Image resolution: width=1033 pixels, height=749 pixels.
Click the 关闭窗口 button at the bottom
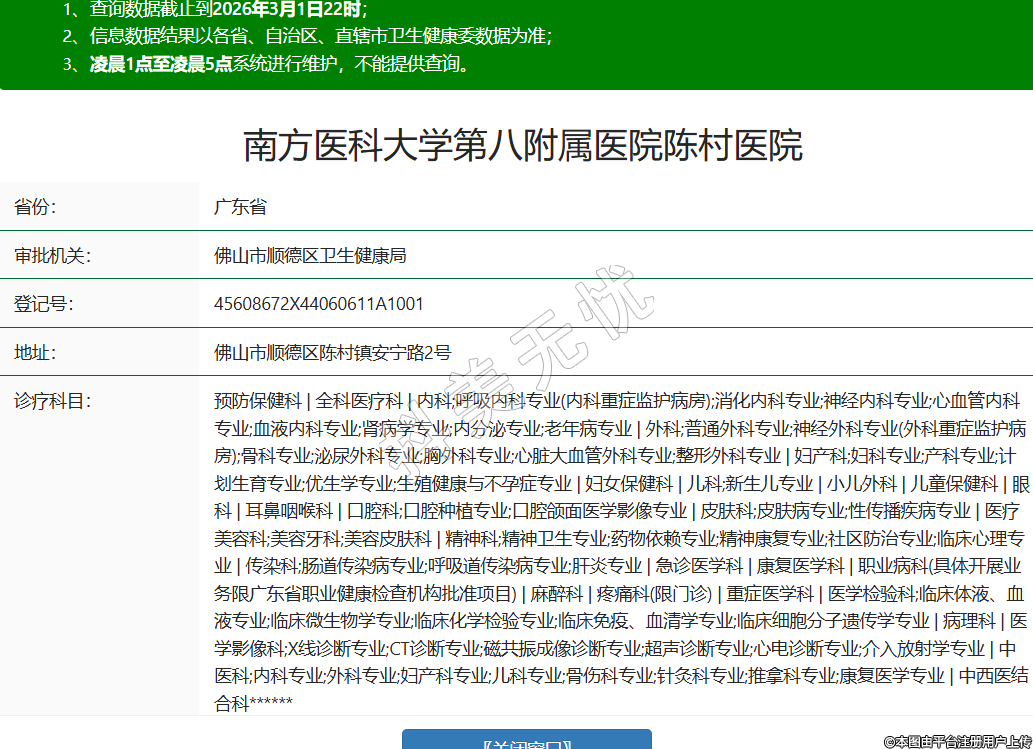pyautogui.click(x=527, y=740)
